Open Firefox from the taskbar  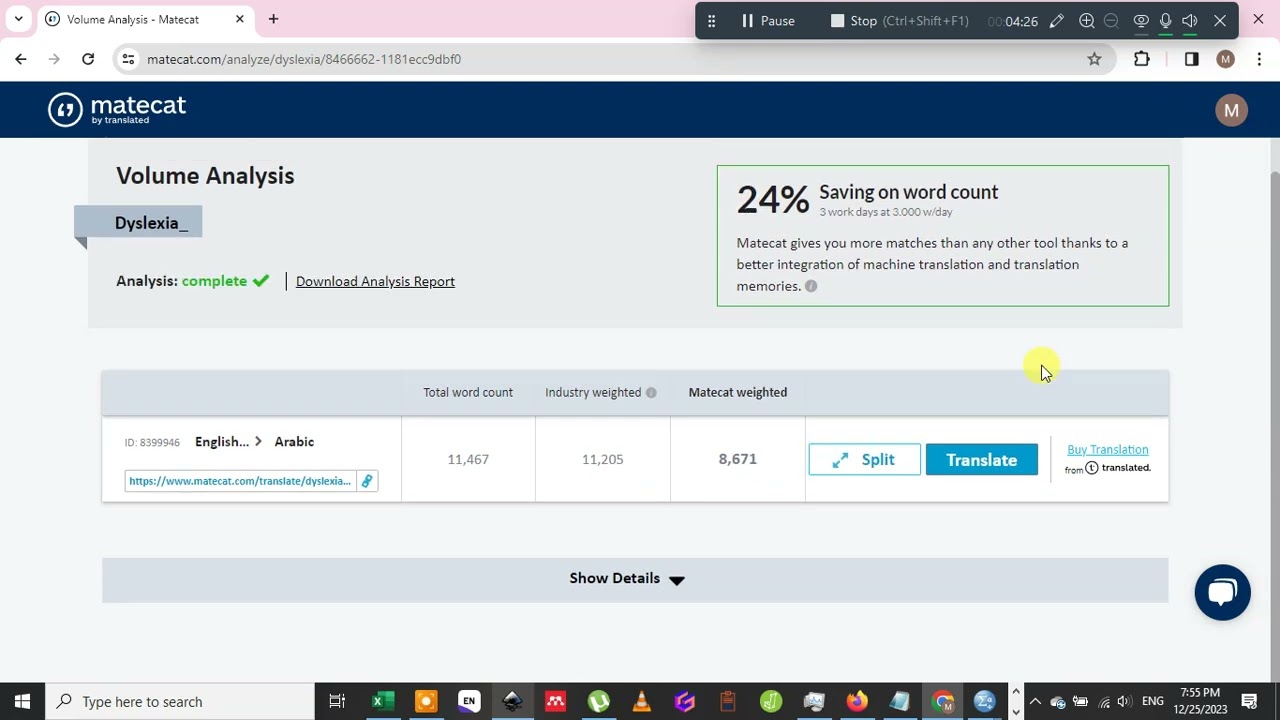857,701
